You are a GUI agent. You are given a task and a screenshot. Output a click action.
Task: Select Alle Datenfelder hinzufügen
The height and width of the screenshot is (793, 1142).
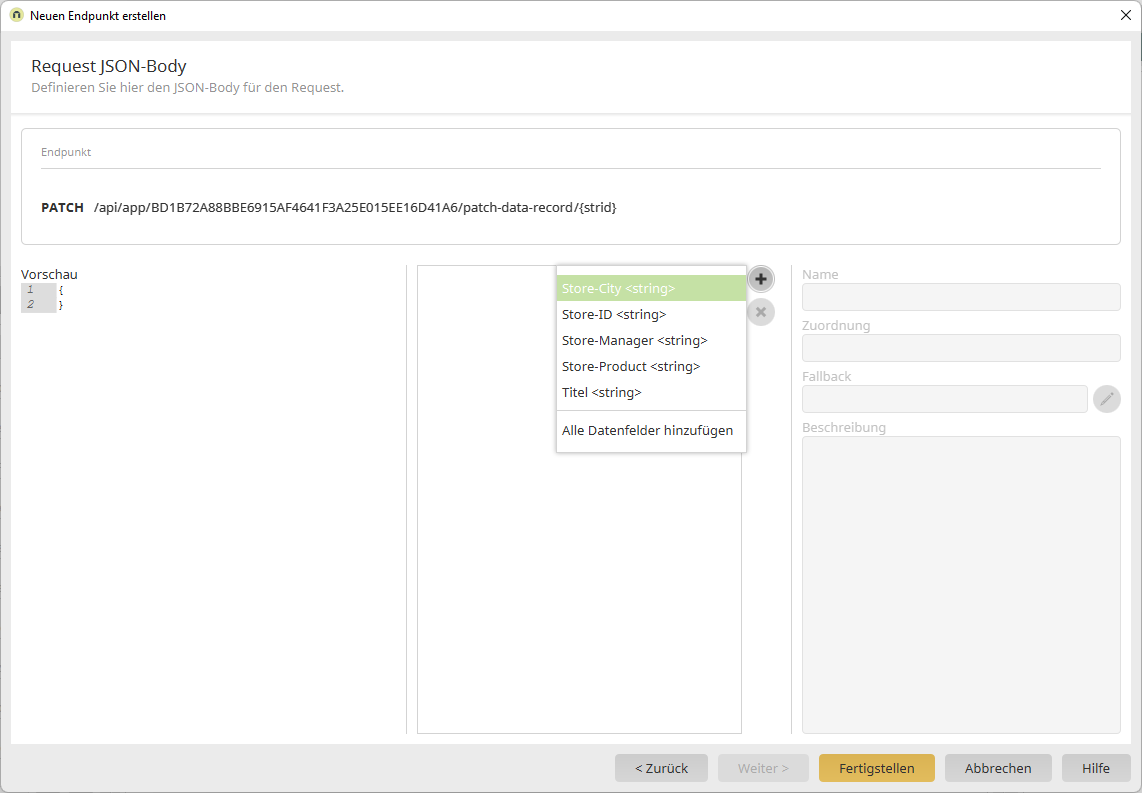point(651,430)
